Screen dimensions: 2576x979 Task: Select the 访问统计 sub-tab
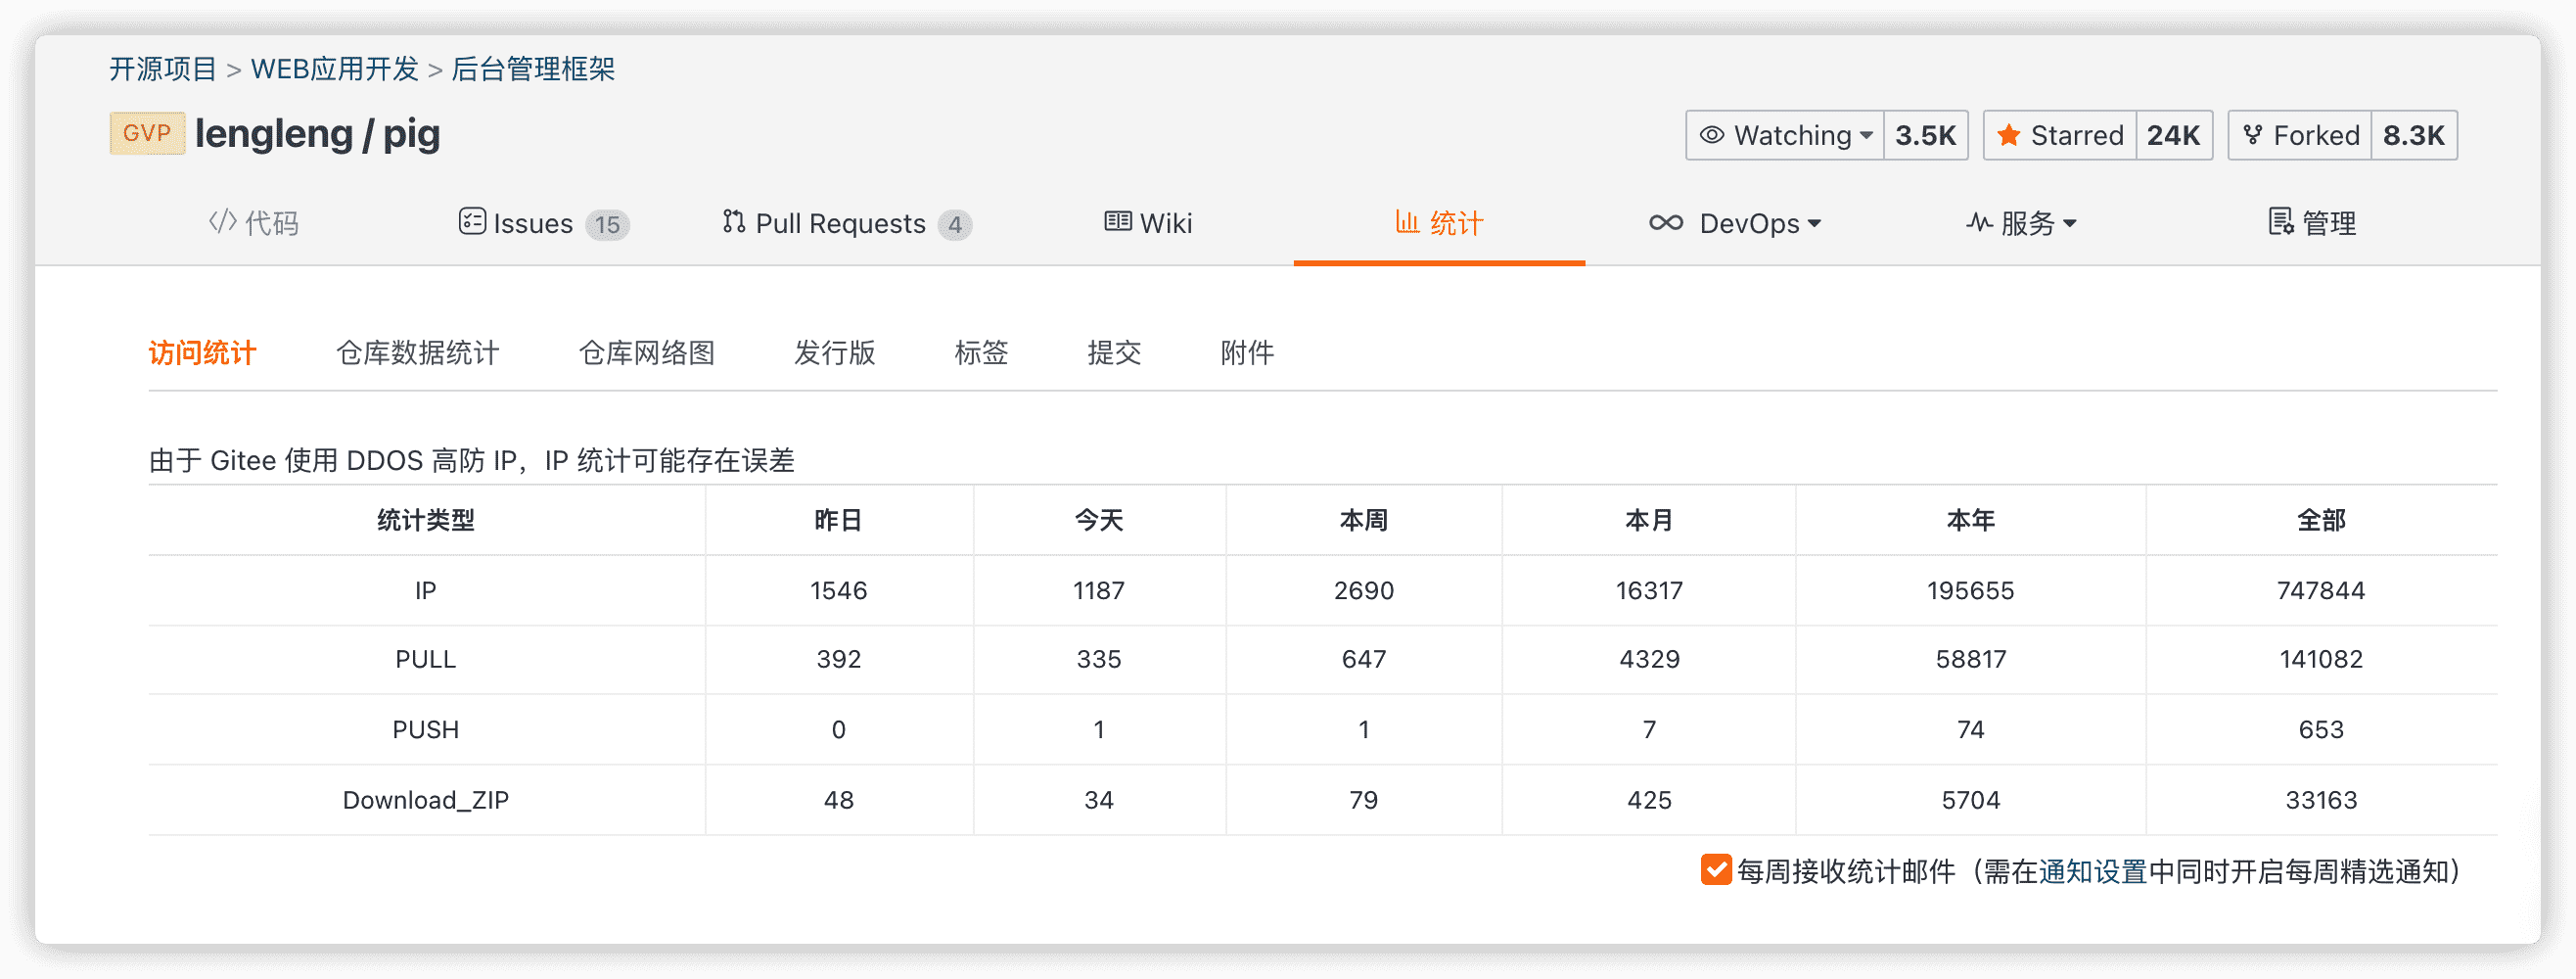click(x=203, y=352)
